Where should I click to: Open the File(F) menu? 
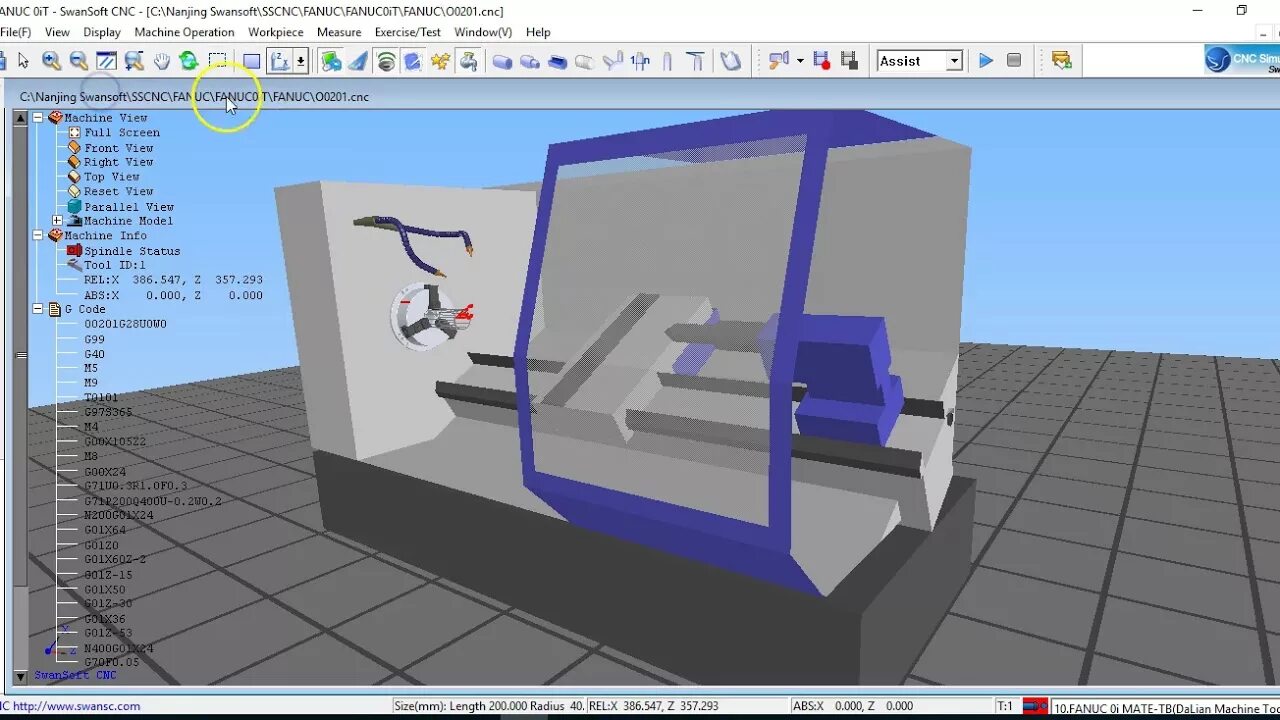pos(15,32)
